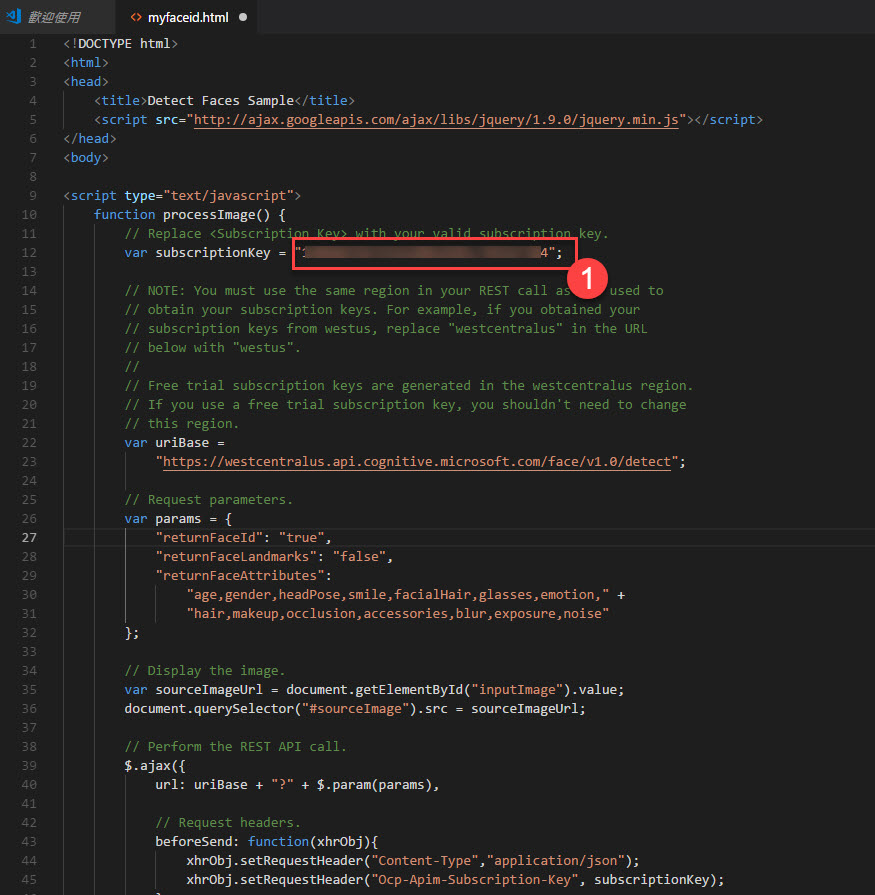The width and height of the screenshot is (875, 895).
Task: Click line number 1 in the gutter
Action: pos(33,44)
